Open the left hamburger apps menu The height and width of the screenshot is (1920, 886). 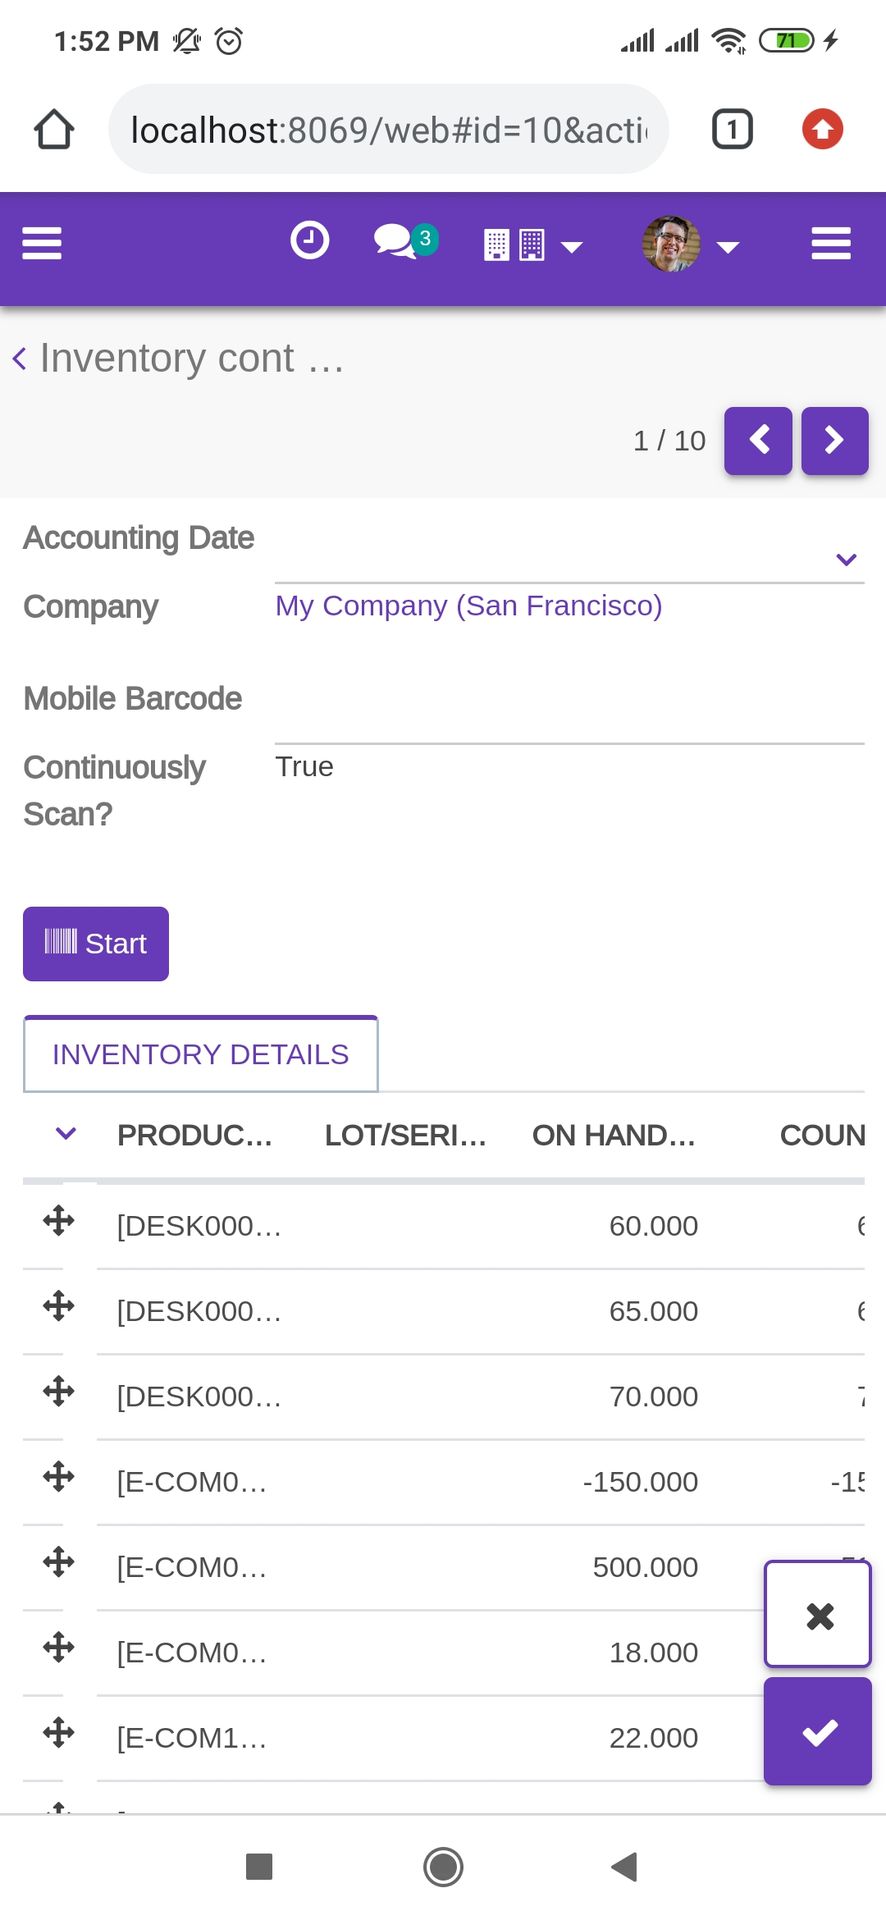click(42, 243)
